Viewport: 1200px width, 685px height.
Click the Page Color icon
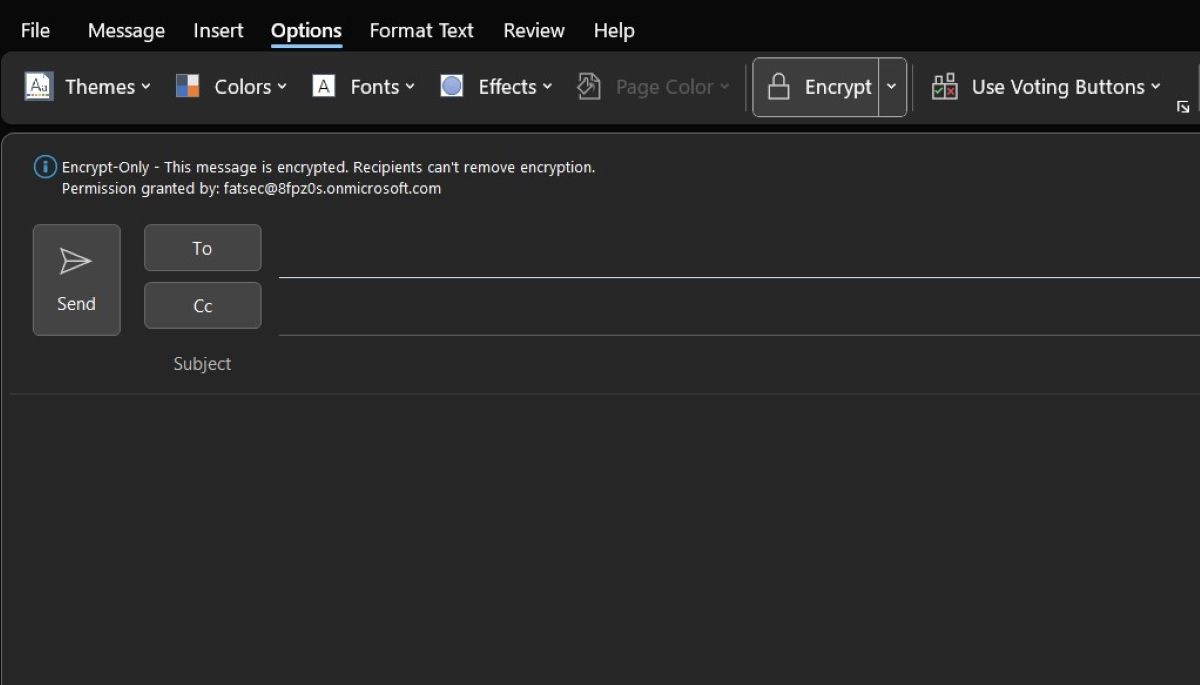coord(588,86)
